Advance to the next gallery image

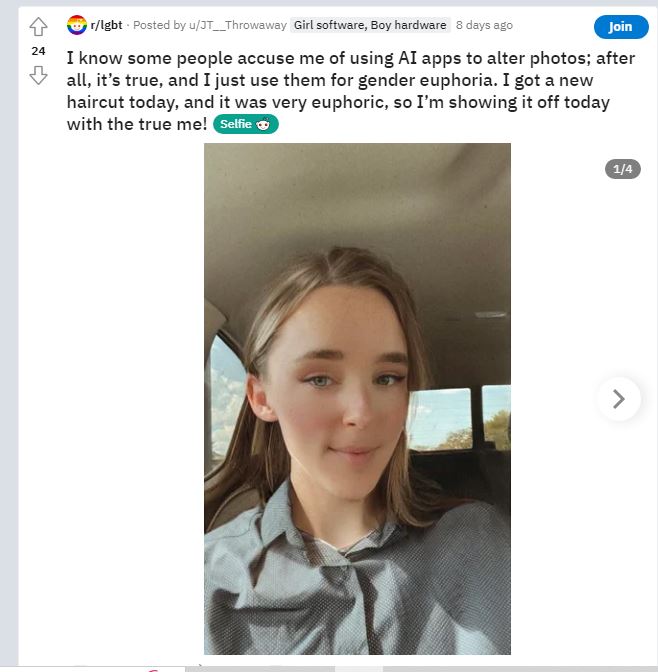click(x=619, y=399)
